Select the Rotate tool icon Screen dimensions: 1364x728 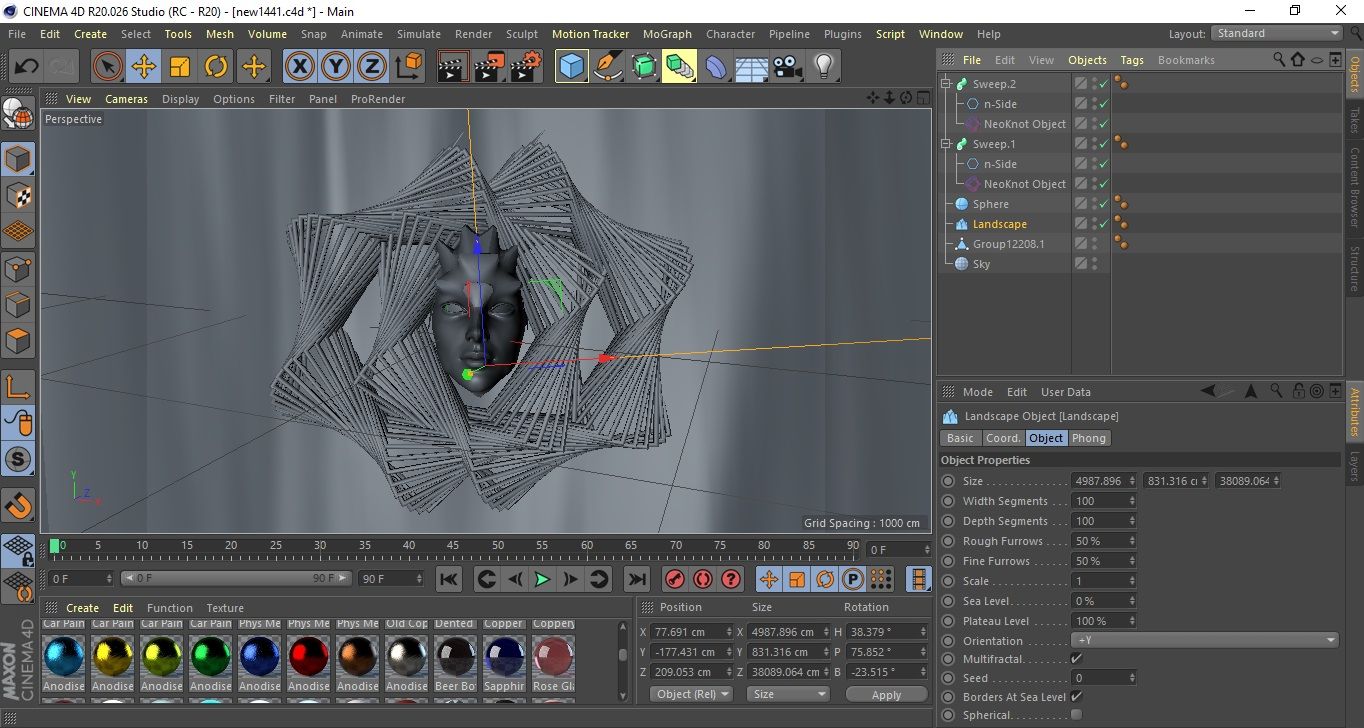(x=216, y=67)
